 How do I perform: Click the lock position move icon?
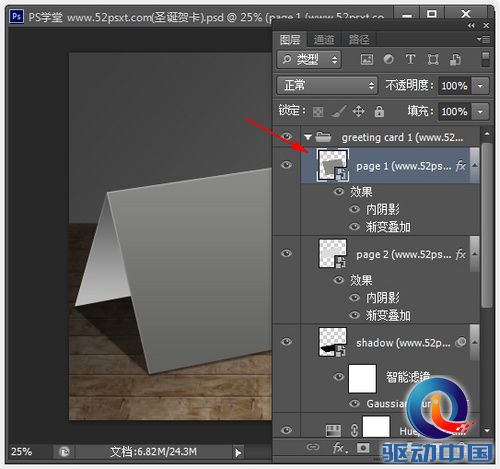pos(358,111)
